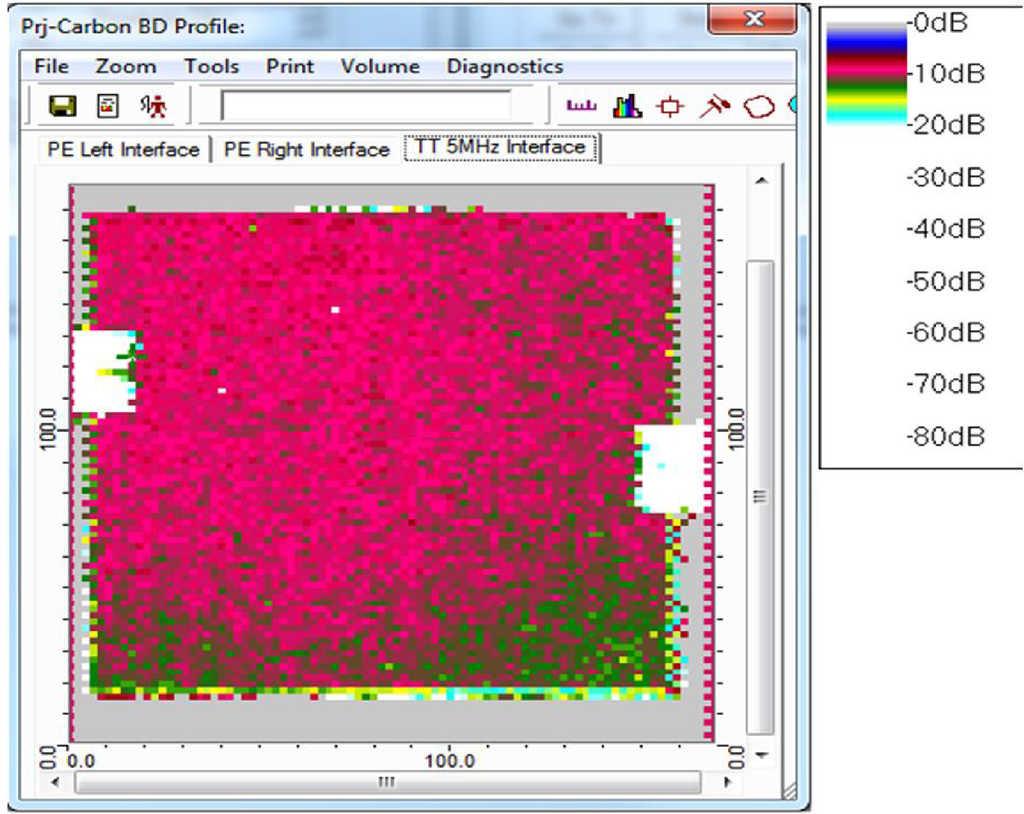This screenshot has width=1024, height=814.
Task: Open the colorful histogram tool
Action: [x=626, y=106]
